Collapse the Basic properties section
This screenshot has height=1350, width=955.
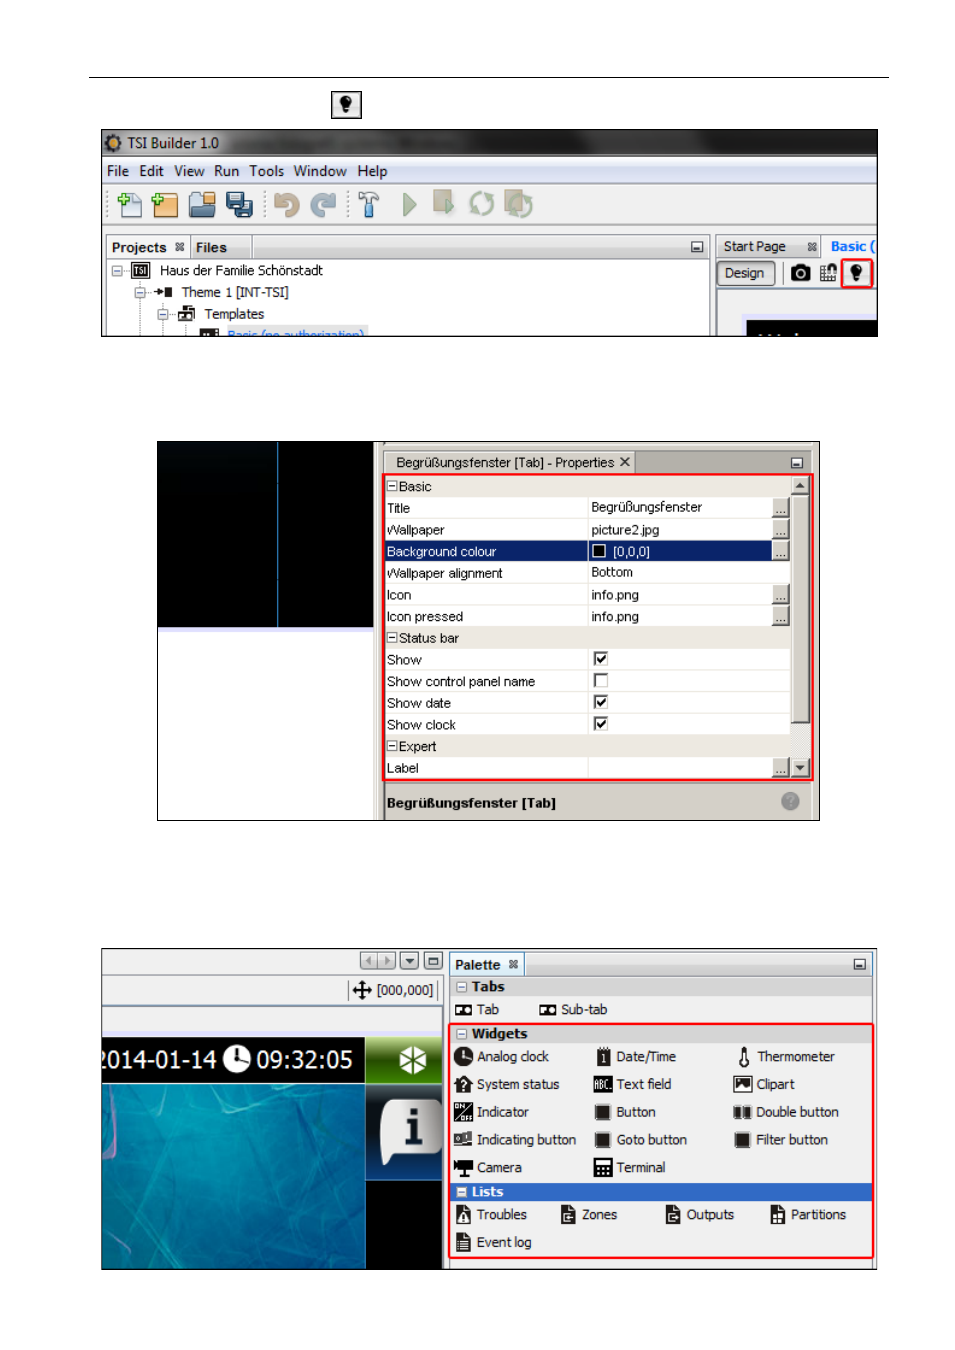pos(392,486)
